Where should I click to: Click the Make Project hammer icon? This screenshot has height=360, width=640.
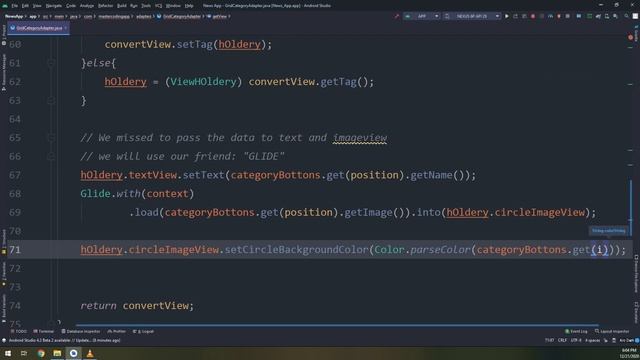coord(396,16)
